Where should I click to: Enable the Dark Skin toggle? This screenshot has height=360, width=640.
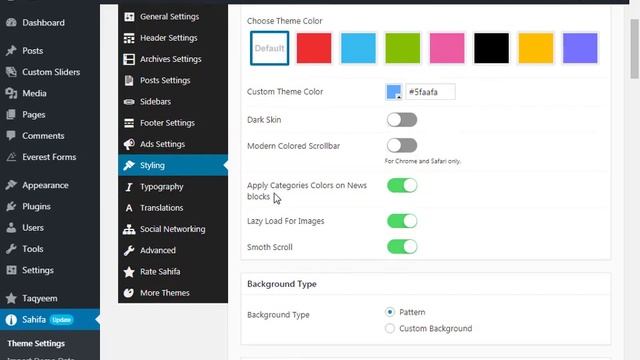click(402, 120)
